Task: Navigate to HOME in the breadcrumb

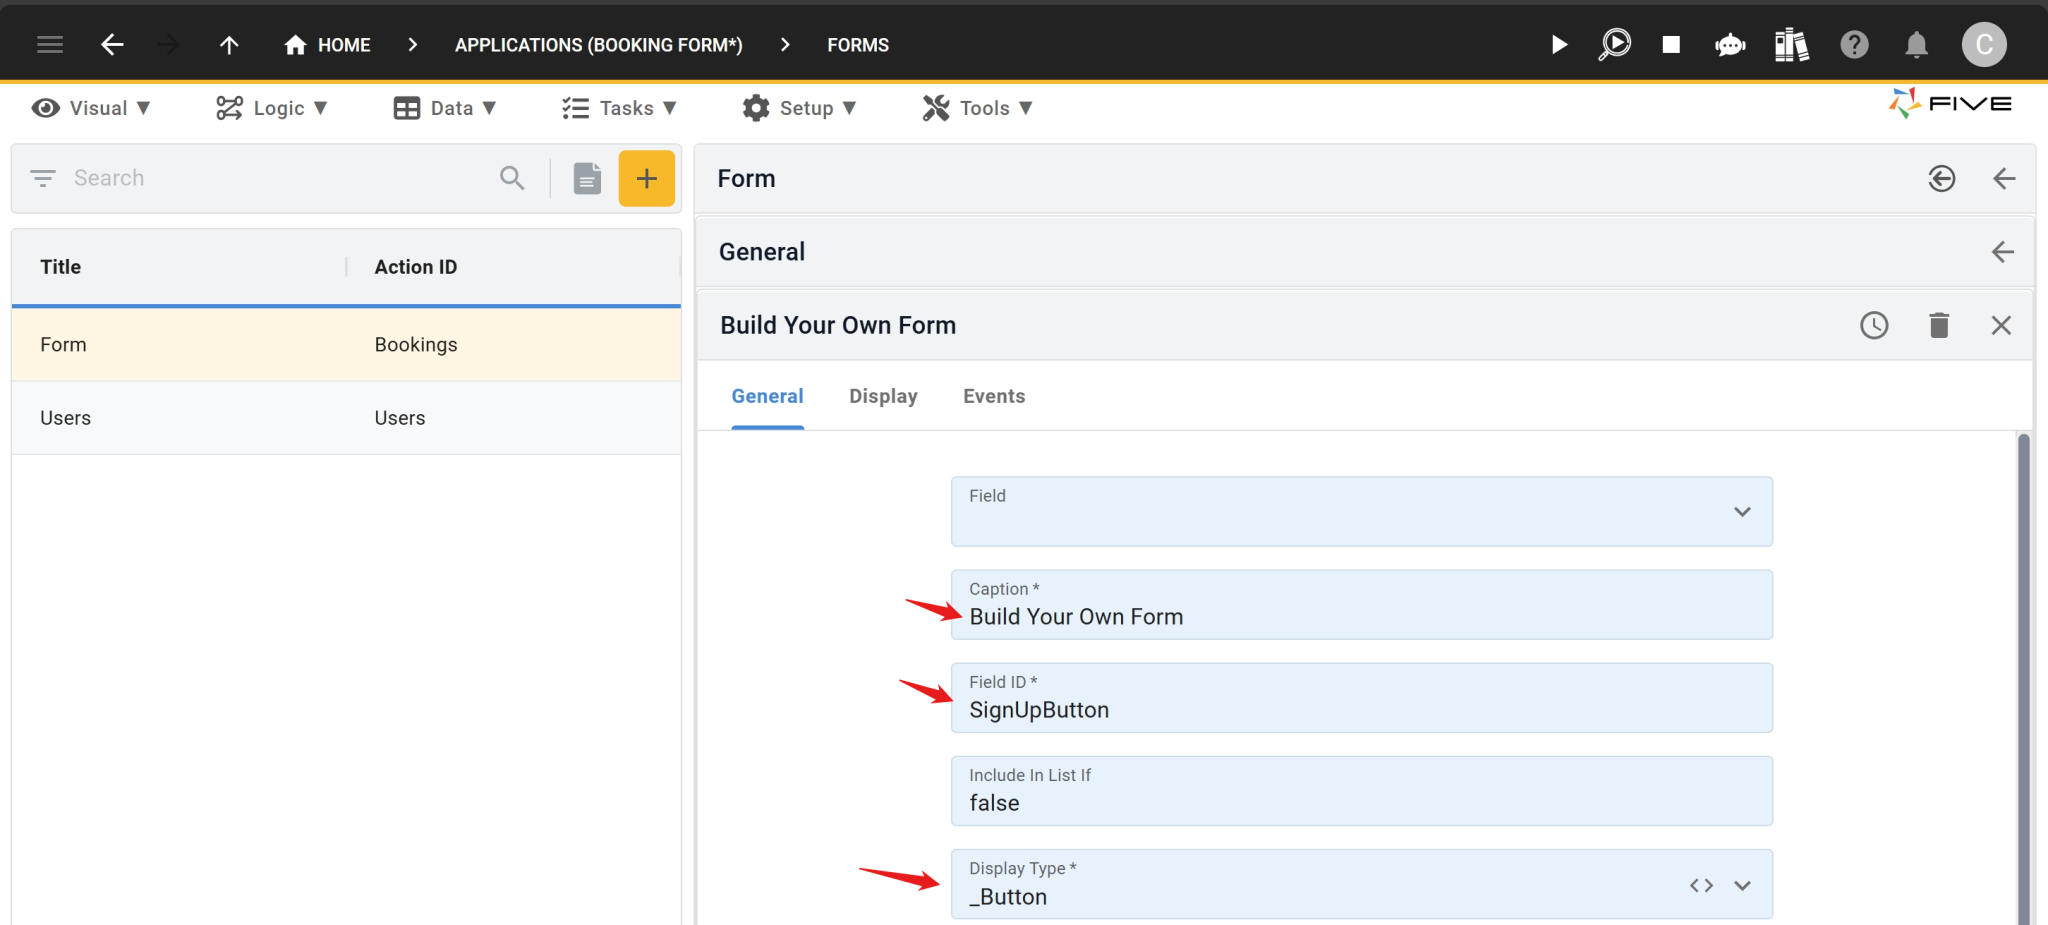Action: click(x=326, y=44)
